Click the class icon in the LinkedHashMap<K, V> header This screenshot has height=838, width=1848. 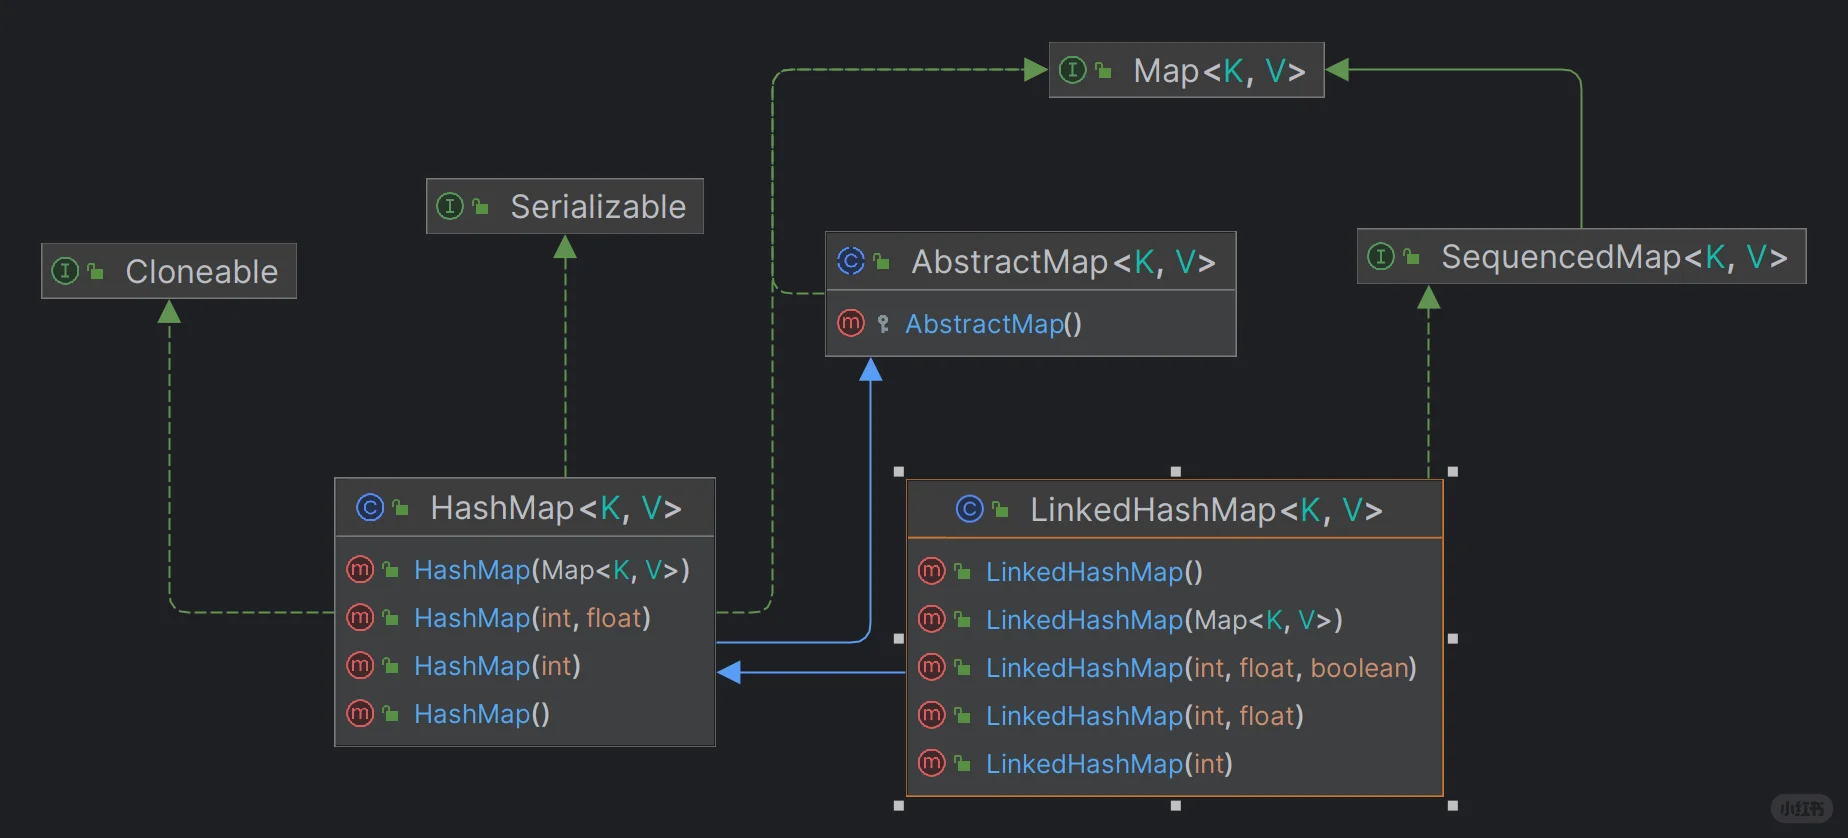(x=970, y=510)
